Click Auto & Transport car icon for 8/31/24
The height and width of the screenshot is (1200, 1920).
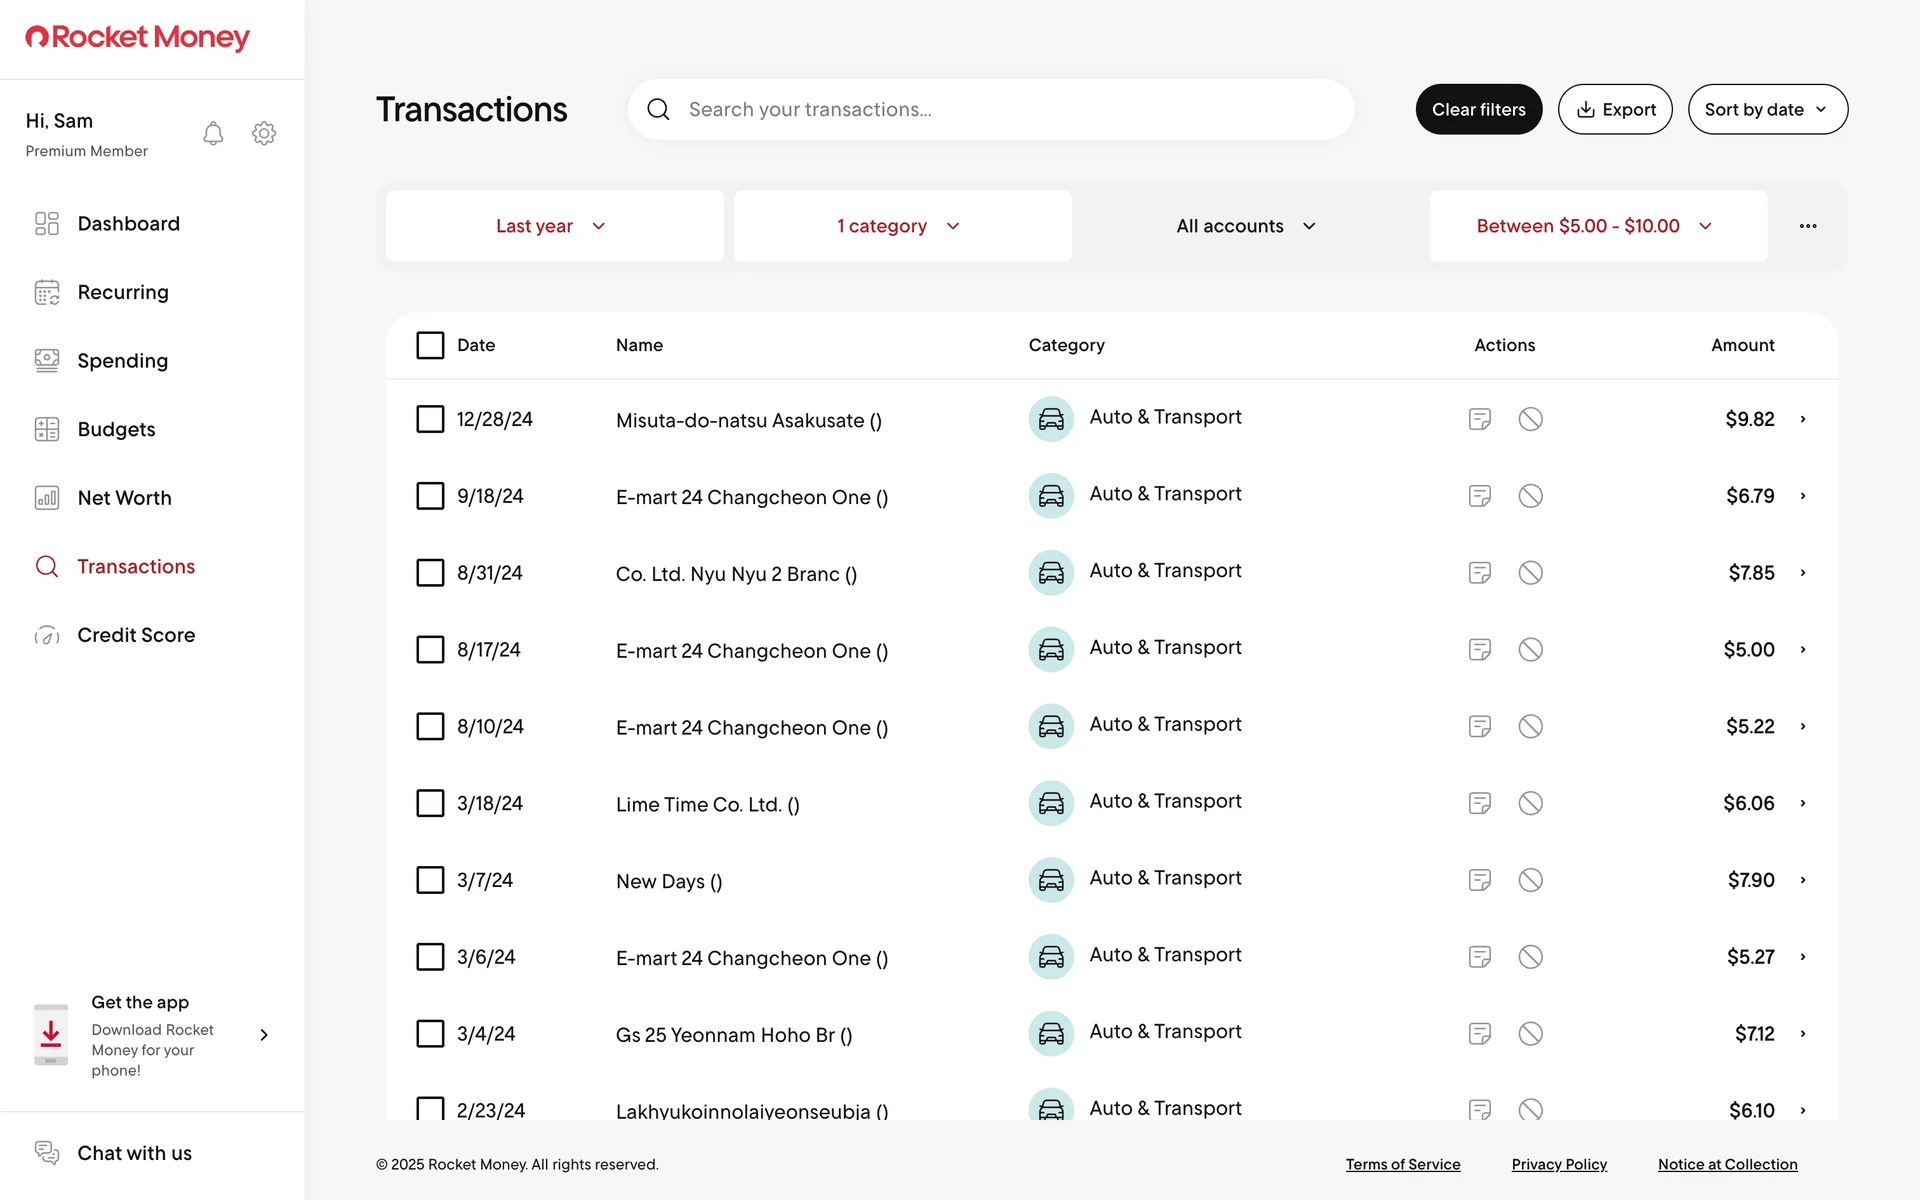(x=1051, y=573)
